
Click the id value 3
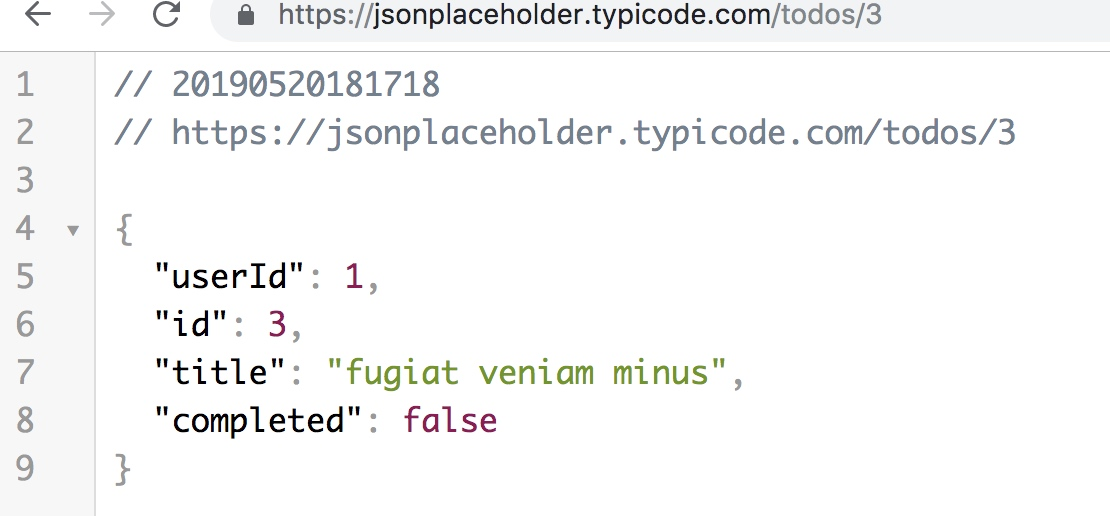click(277, 324)
